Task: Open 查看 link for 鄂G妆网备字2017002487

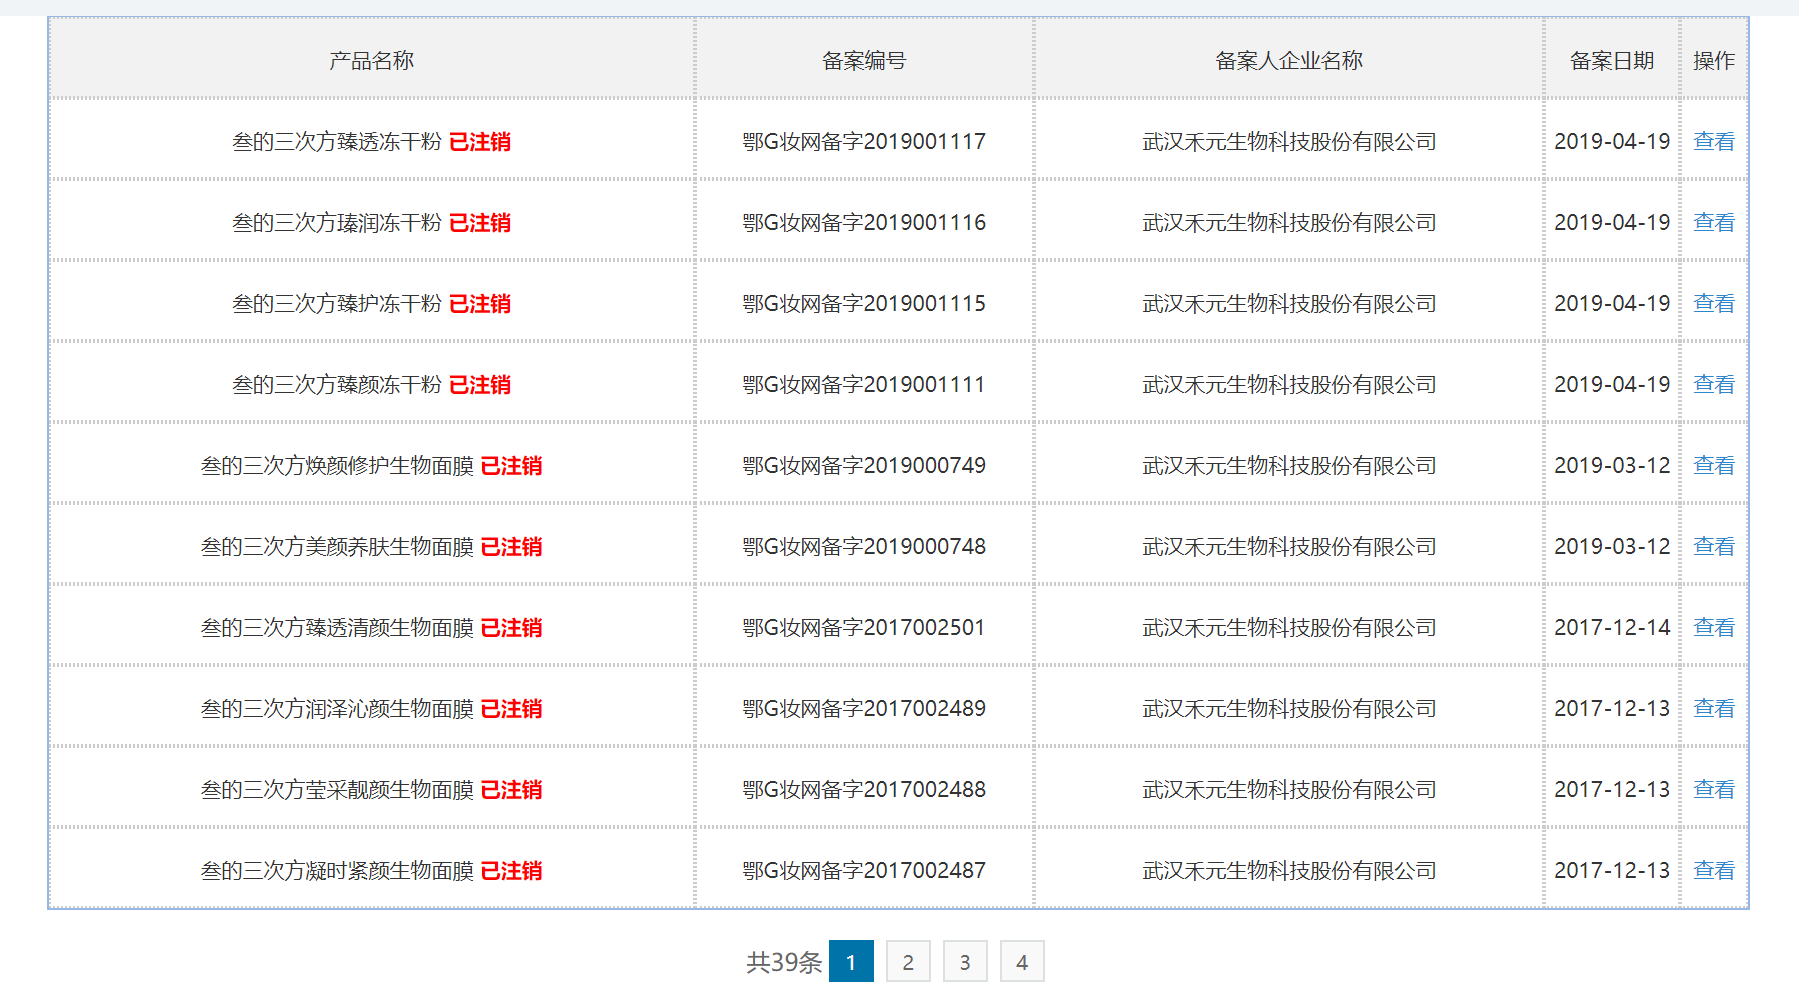Action: pos(1713,870)
